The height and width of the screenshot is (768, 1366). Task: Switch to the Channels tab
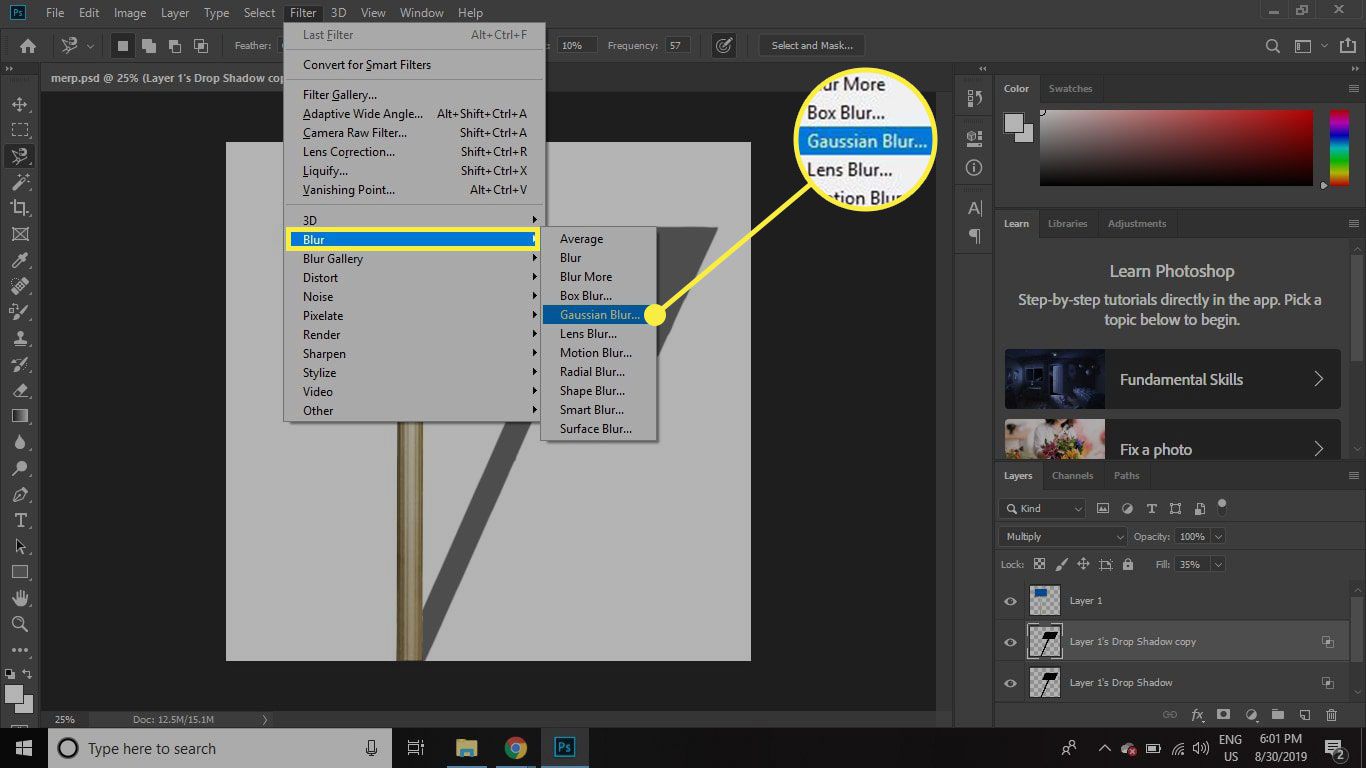tap(1072, 476)
